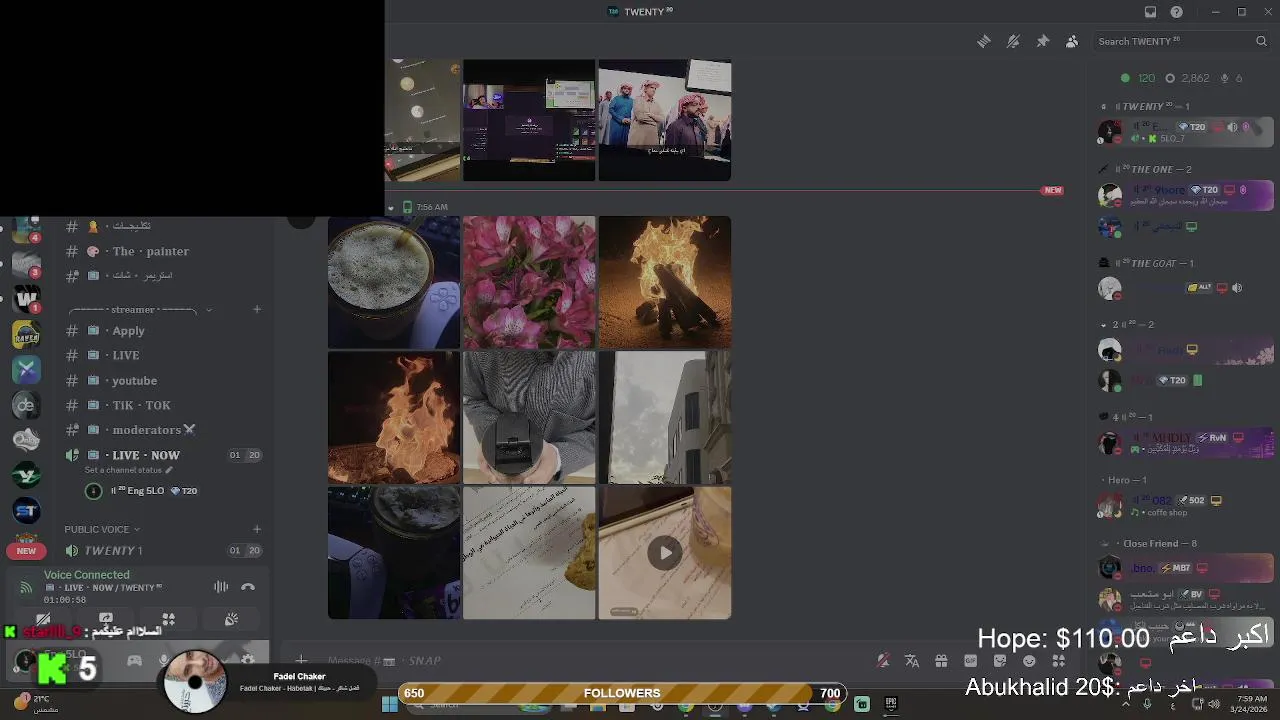The height and width of the screenshot is (720, 1280).
Task: Select the ST server icon
Action: click(x=27, y=511)
